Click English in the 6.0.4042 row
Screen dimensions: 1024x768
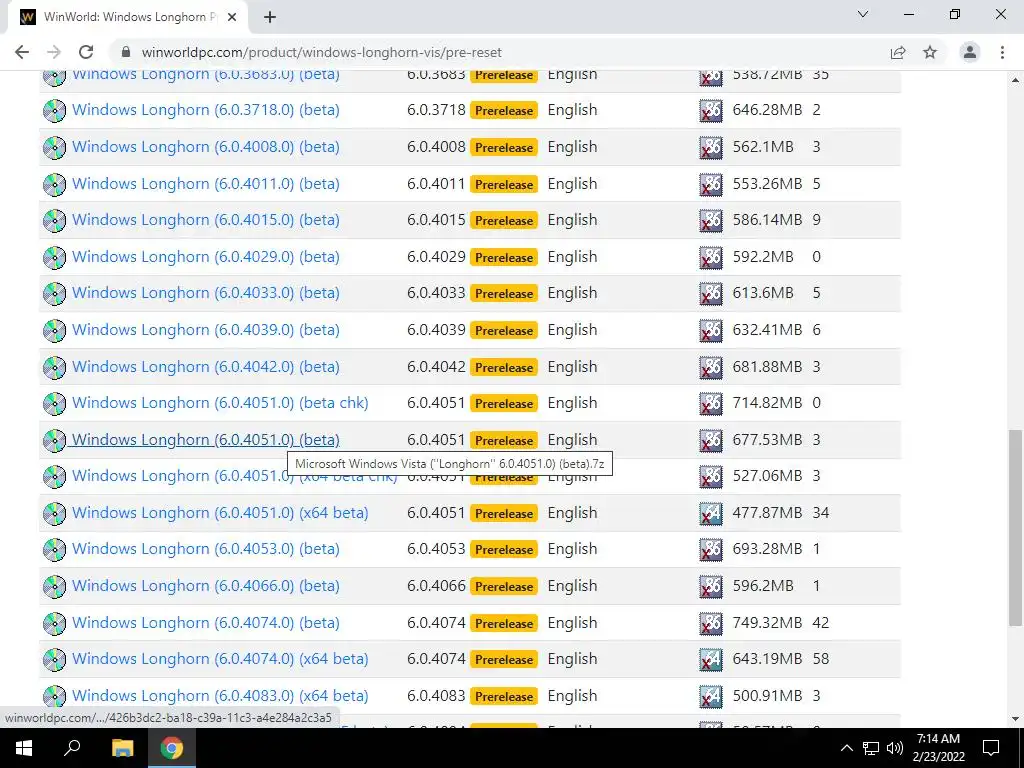(572, 367)
